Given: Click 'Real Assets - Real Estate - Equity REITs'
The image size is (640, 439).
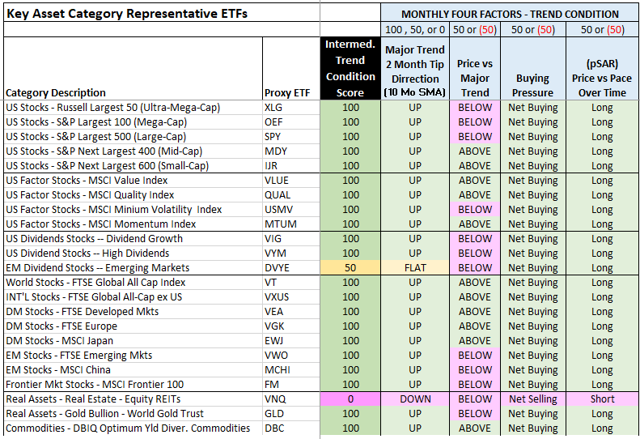Looking at the screenshot, I should [x=93, y=399].
